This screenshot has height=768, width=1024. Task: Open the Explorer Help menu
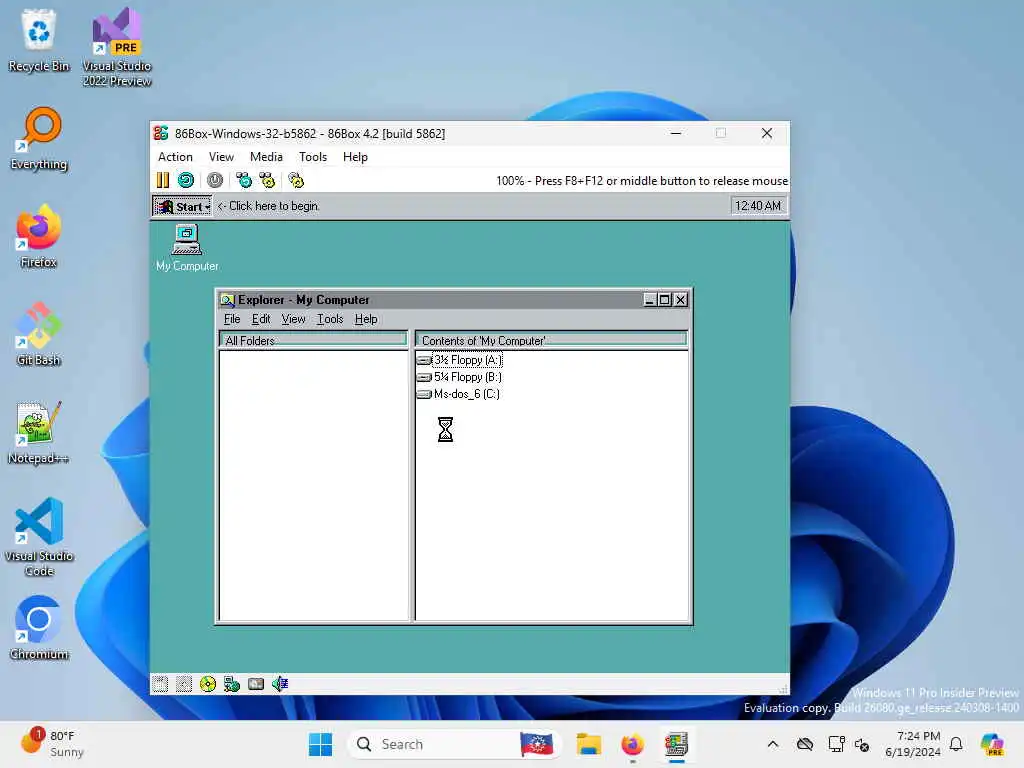click(366, 319)
